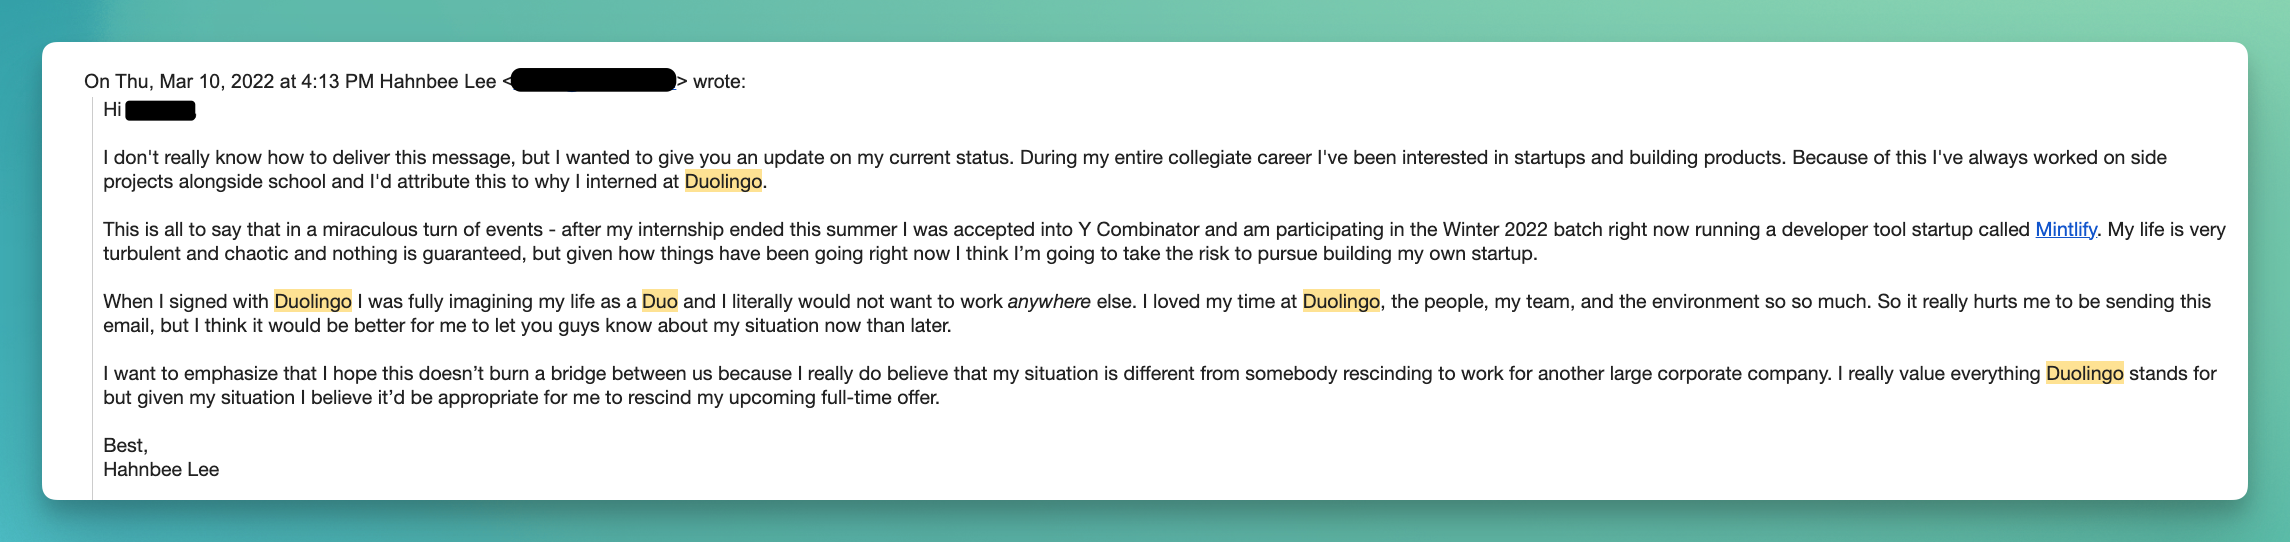Click the italicized word "anywhere"
Image resolution: width=2290 pixels, height=542 pixels.
(x=1049, y=301)
